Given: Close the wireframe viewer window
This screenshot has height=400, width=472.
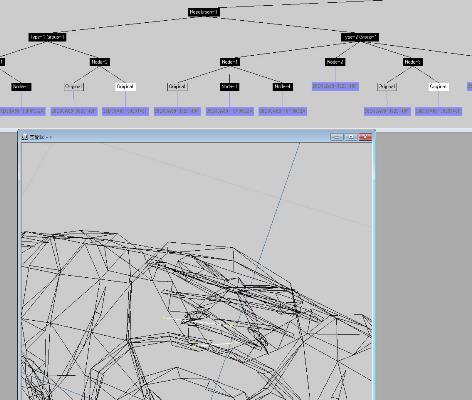Looking at the screenshot, I should pos(365,137).
